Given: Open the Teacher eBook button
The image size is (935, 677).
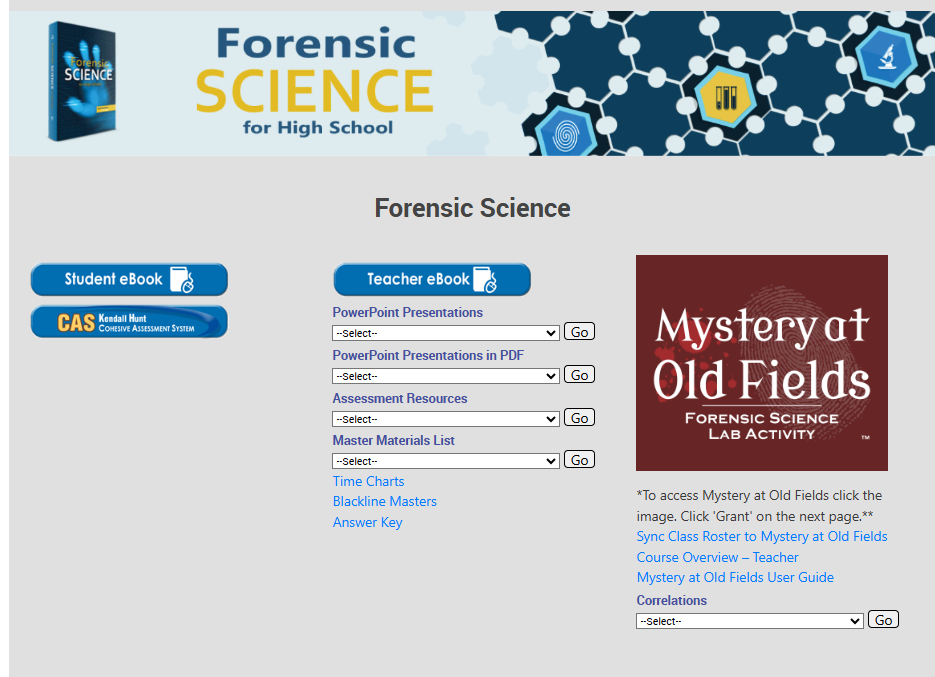Looking at the screenshot, I should tap(432, 279).
